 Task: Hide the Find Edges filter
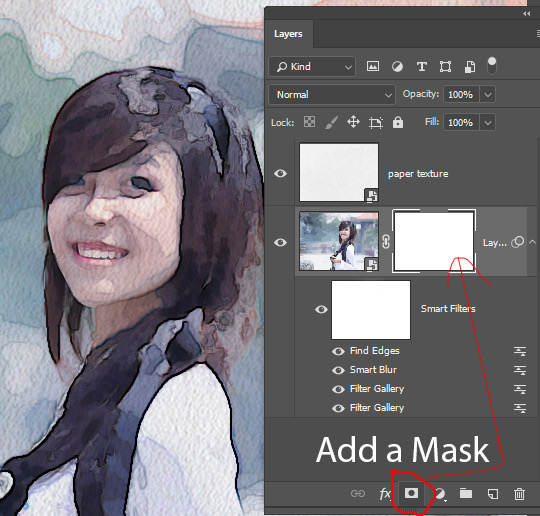coord(338,351)
